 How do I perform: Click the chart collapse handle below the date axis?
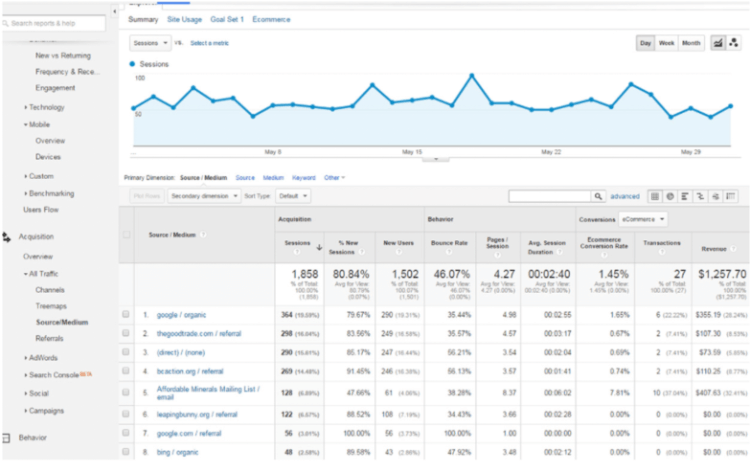click(x=435, y=159)
